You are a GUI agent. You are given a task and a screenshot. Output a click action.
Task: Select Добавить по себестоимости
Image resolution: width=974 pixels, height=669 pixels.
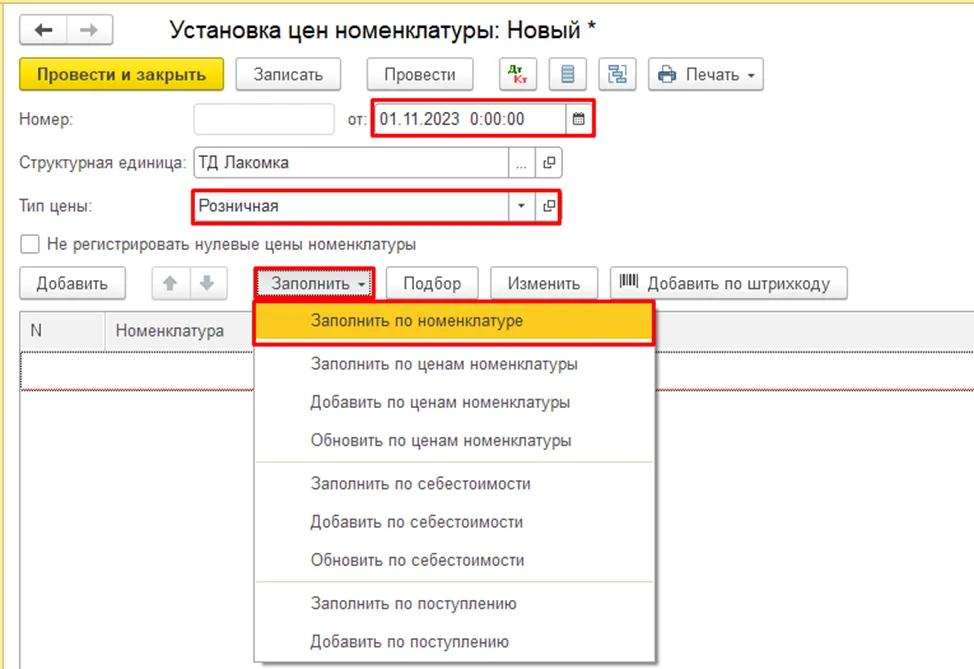(x=454, y=522)
